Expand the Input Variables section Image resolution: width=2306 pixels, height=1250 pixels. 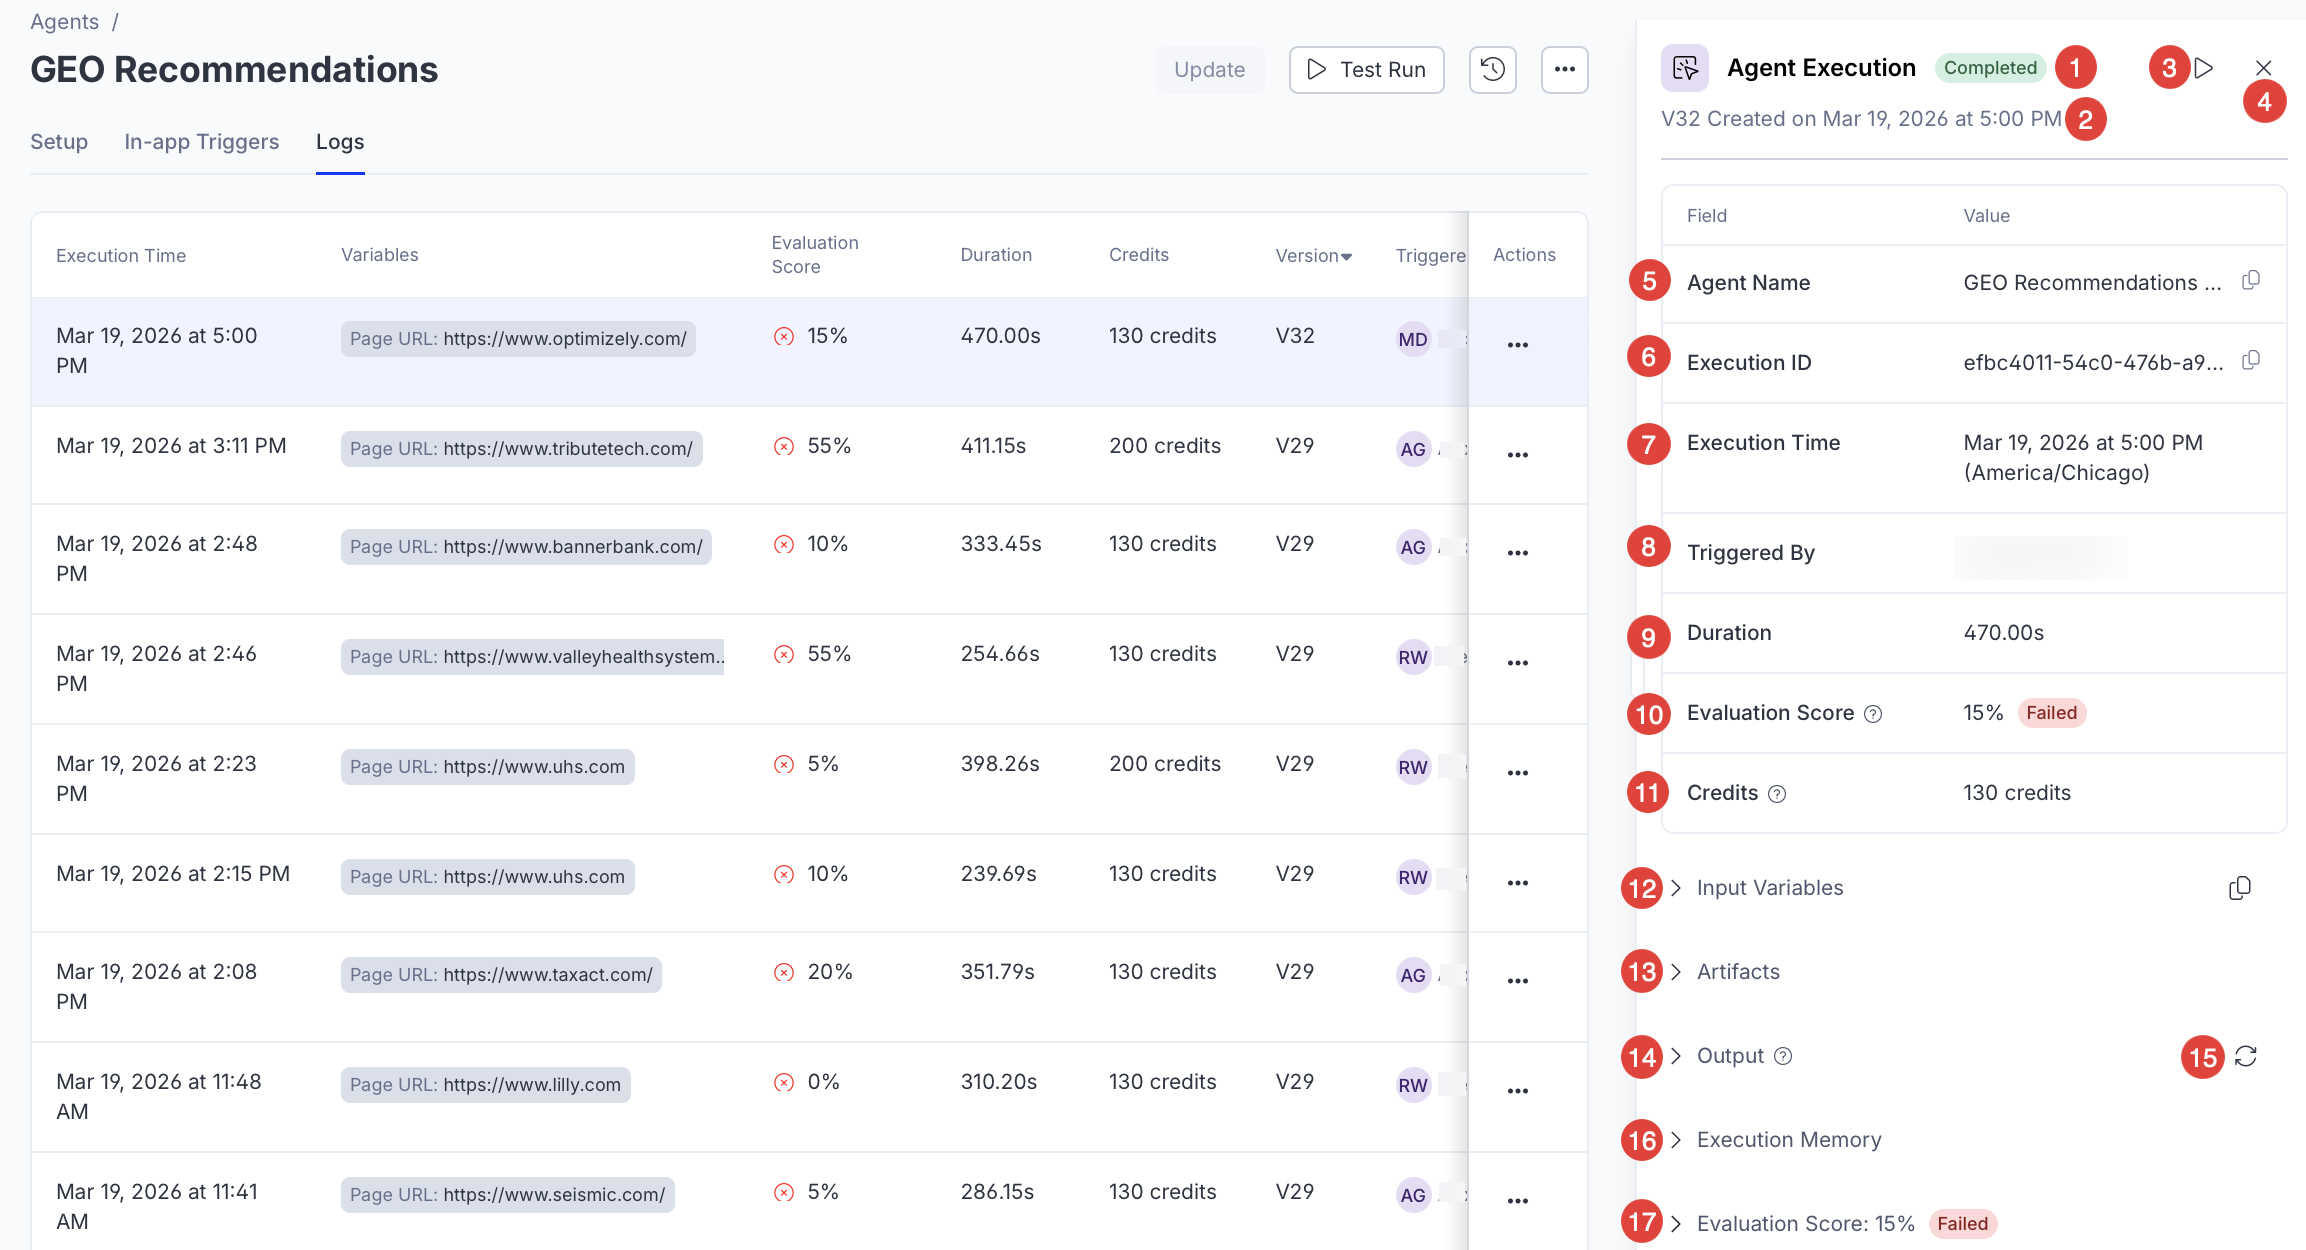coord(1769,888)
